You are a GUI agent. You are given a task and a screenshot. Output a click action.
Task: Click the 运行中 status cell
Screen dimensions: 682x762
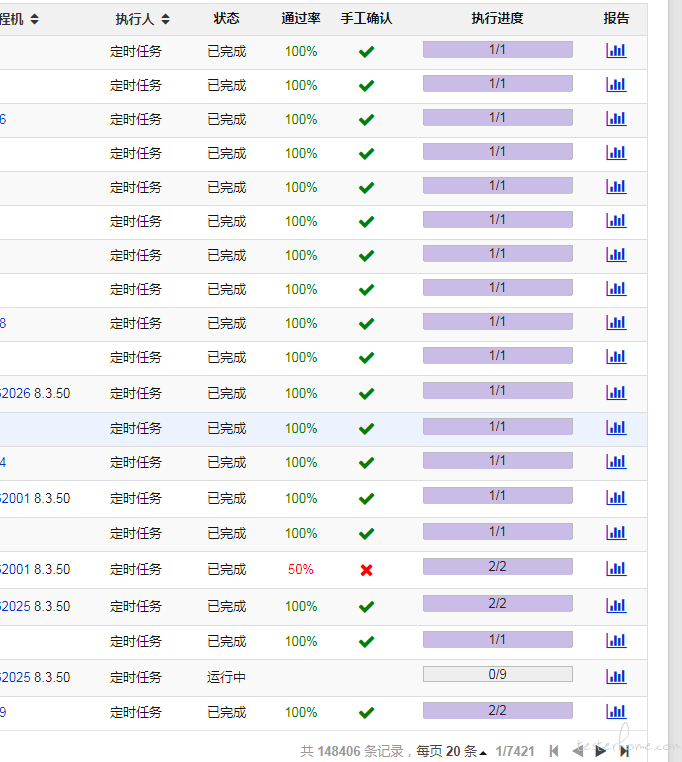pos(226,677)
